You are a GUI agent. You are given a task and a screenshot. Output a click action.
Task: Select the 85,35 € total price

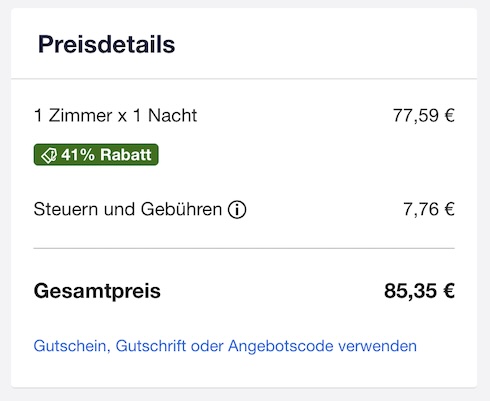pyautogui.click(x=419, y=291)
